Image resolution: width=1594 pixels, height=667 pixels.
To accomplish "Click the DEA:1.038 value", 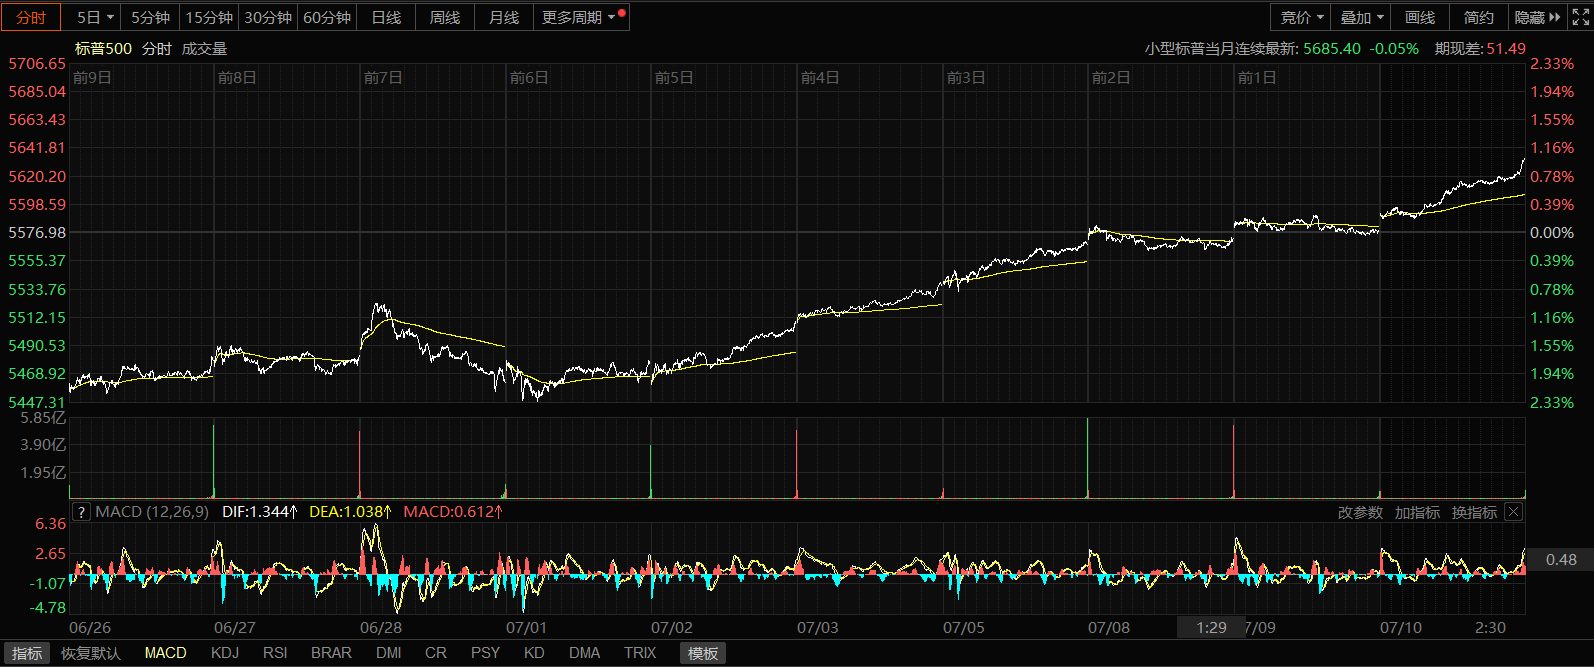I will [349, 512].
